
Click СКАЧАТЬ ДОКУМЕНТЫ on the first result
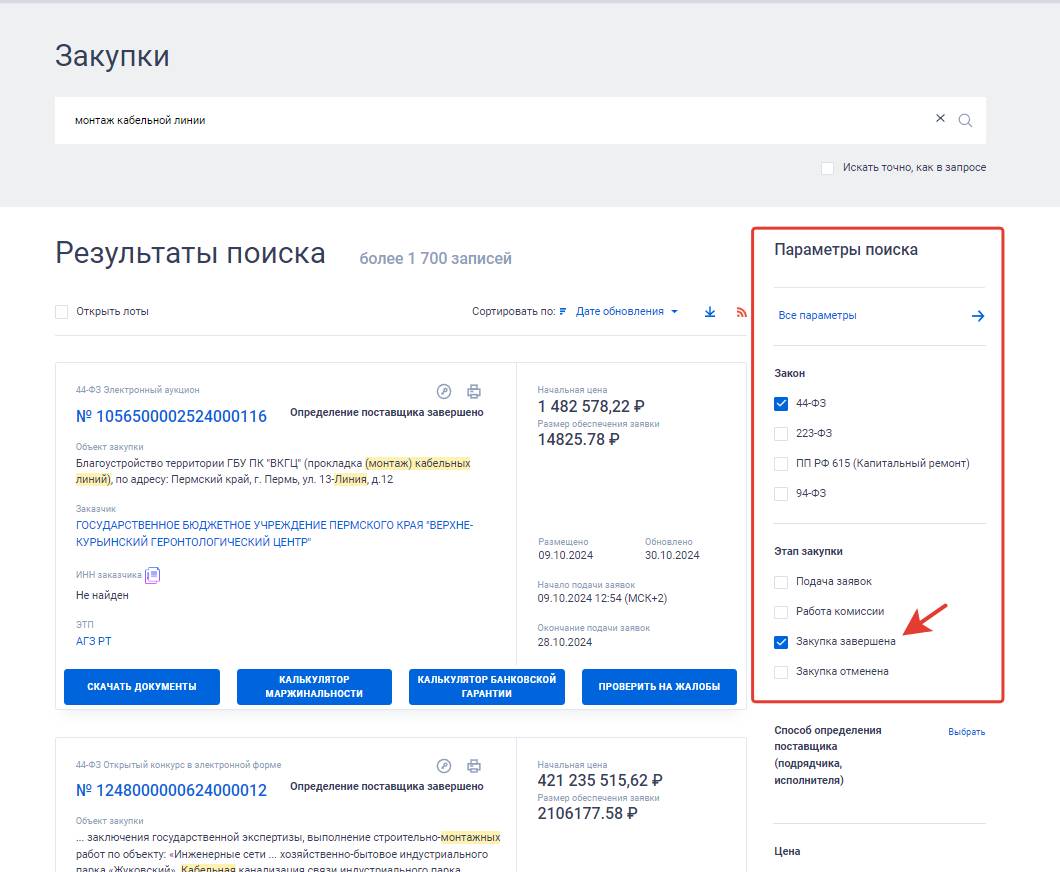[141, 687]
